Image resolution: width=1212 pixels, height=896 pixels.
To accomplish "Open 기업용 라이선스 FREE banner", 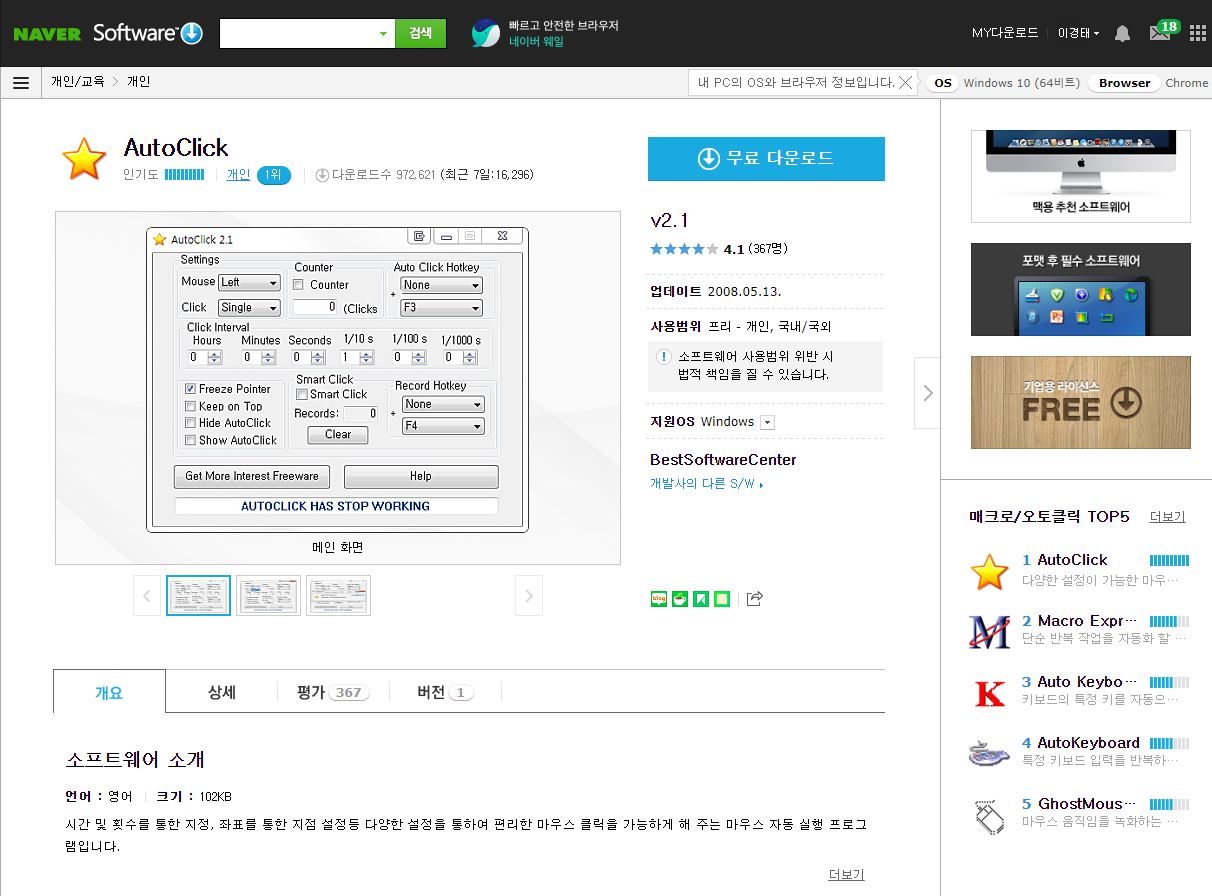I will coord(1081,403).
